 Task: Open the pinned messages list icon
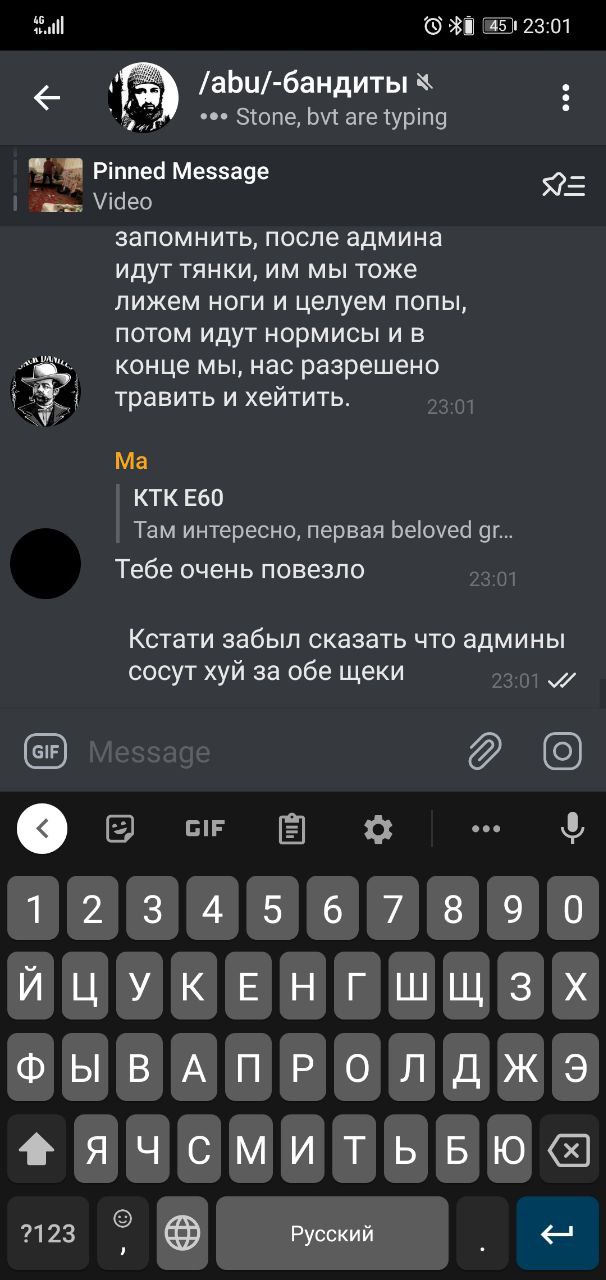[564, 185]
